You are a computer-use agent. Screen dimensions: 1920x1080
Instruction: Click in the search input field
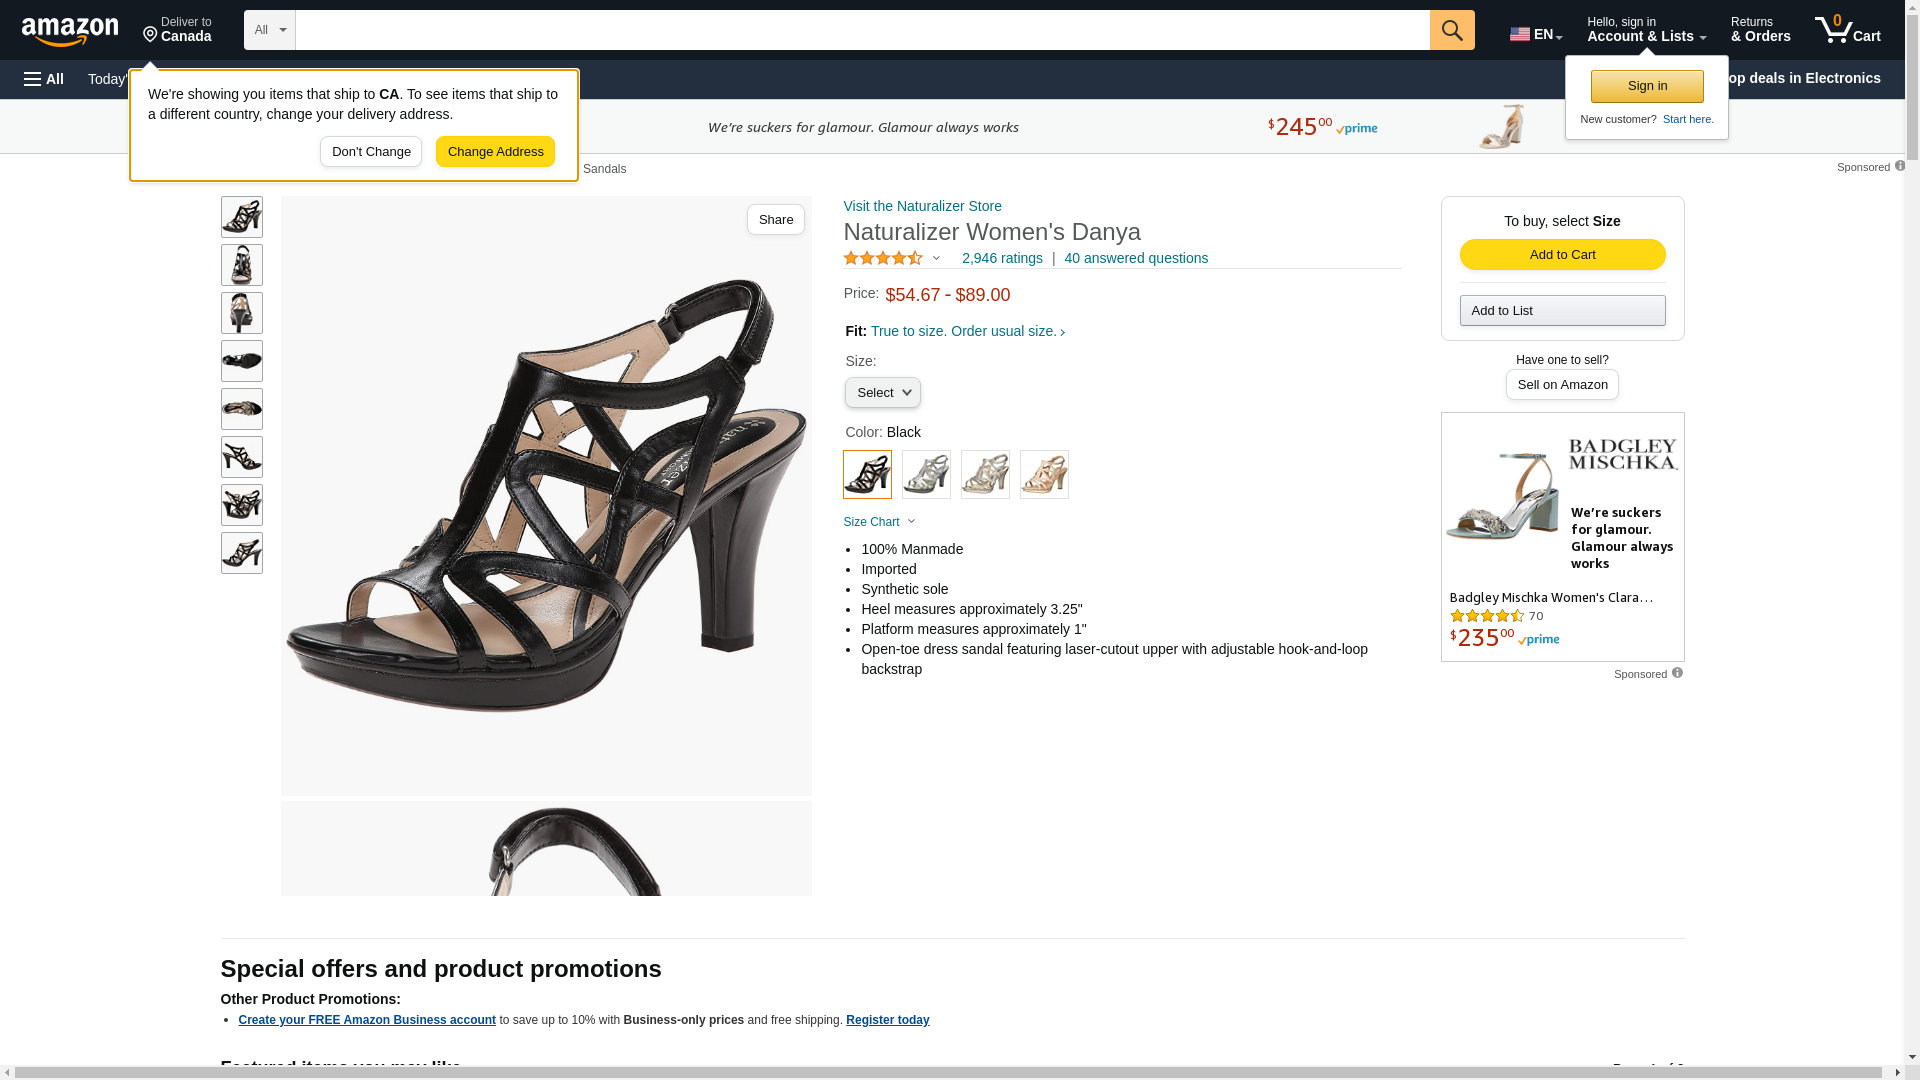(x=862, y=30)
